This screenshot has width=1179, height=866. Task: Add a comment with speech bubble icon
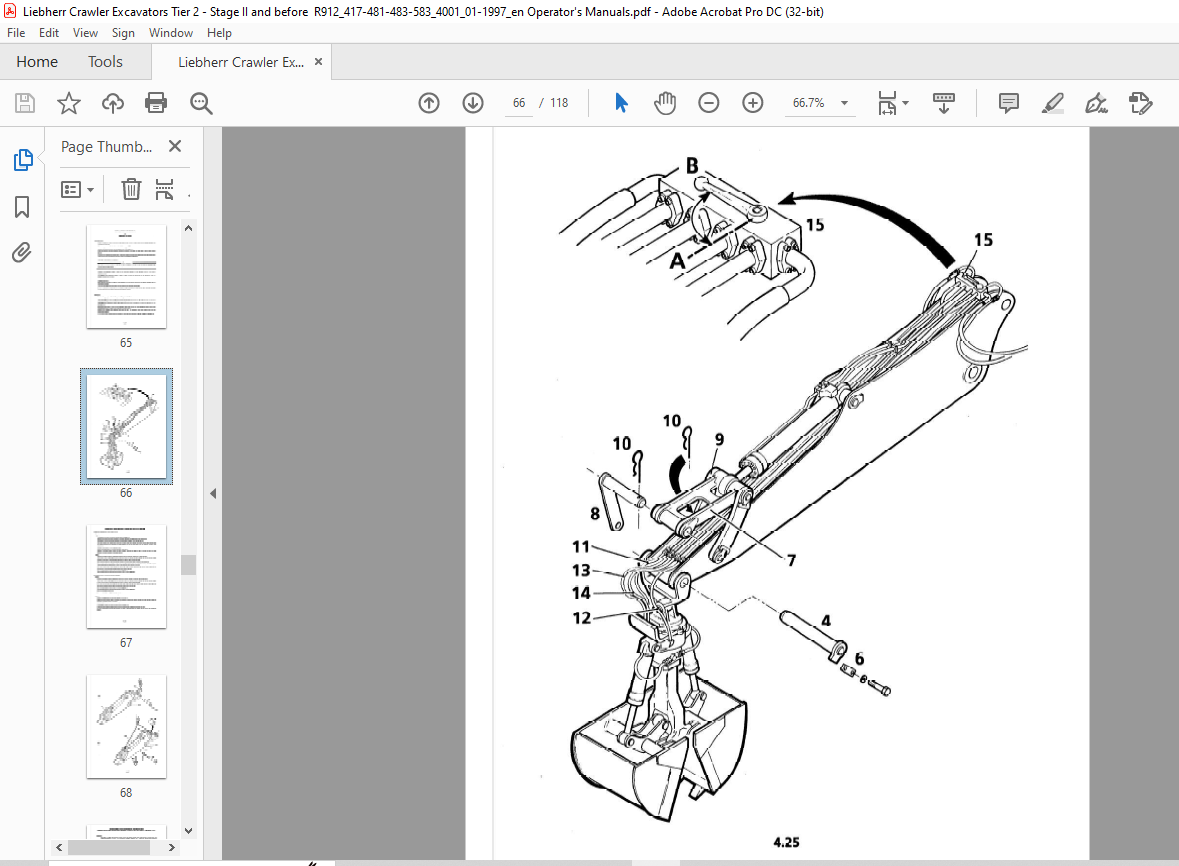coord(1008,103)
